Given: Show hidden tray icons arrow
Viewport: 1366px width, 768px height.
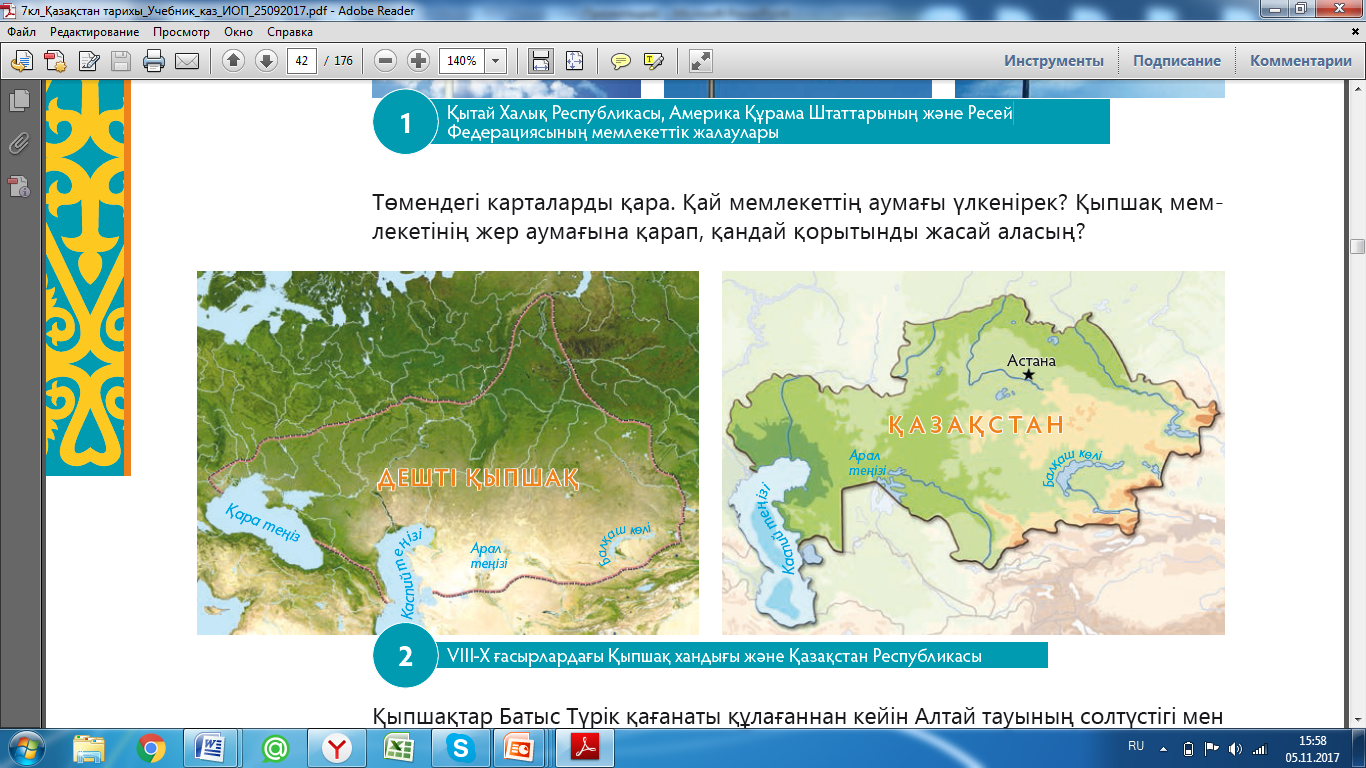Looking at the screenshot, I should (1163, 748).
